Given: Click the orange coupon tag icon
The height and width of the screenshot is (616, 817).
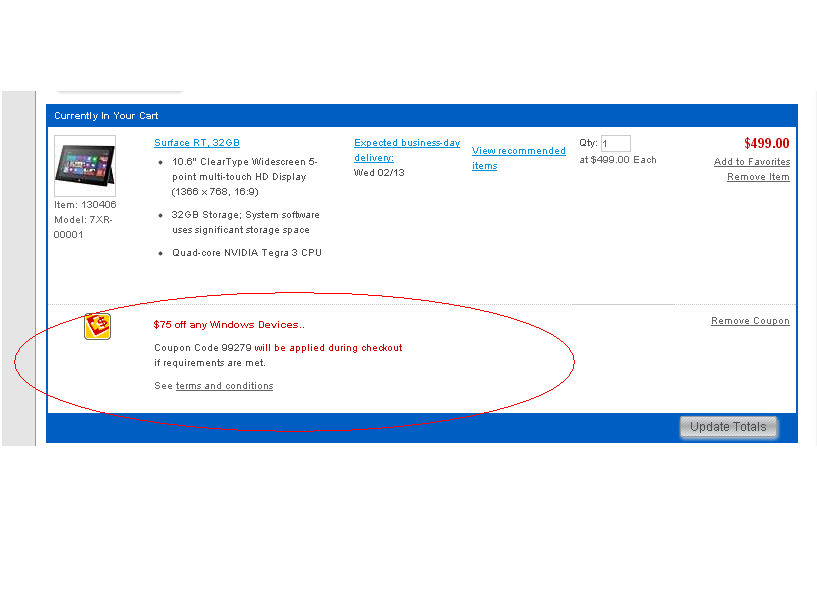Looking at the screenshot, I should [x=97, y=326].
